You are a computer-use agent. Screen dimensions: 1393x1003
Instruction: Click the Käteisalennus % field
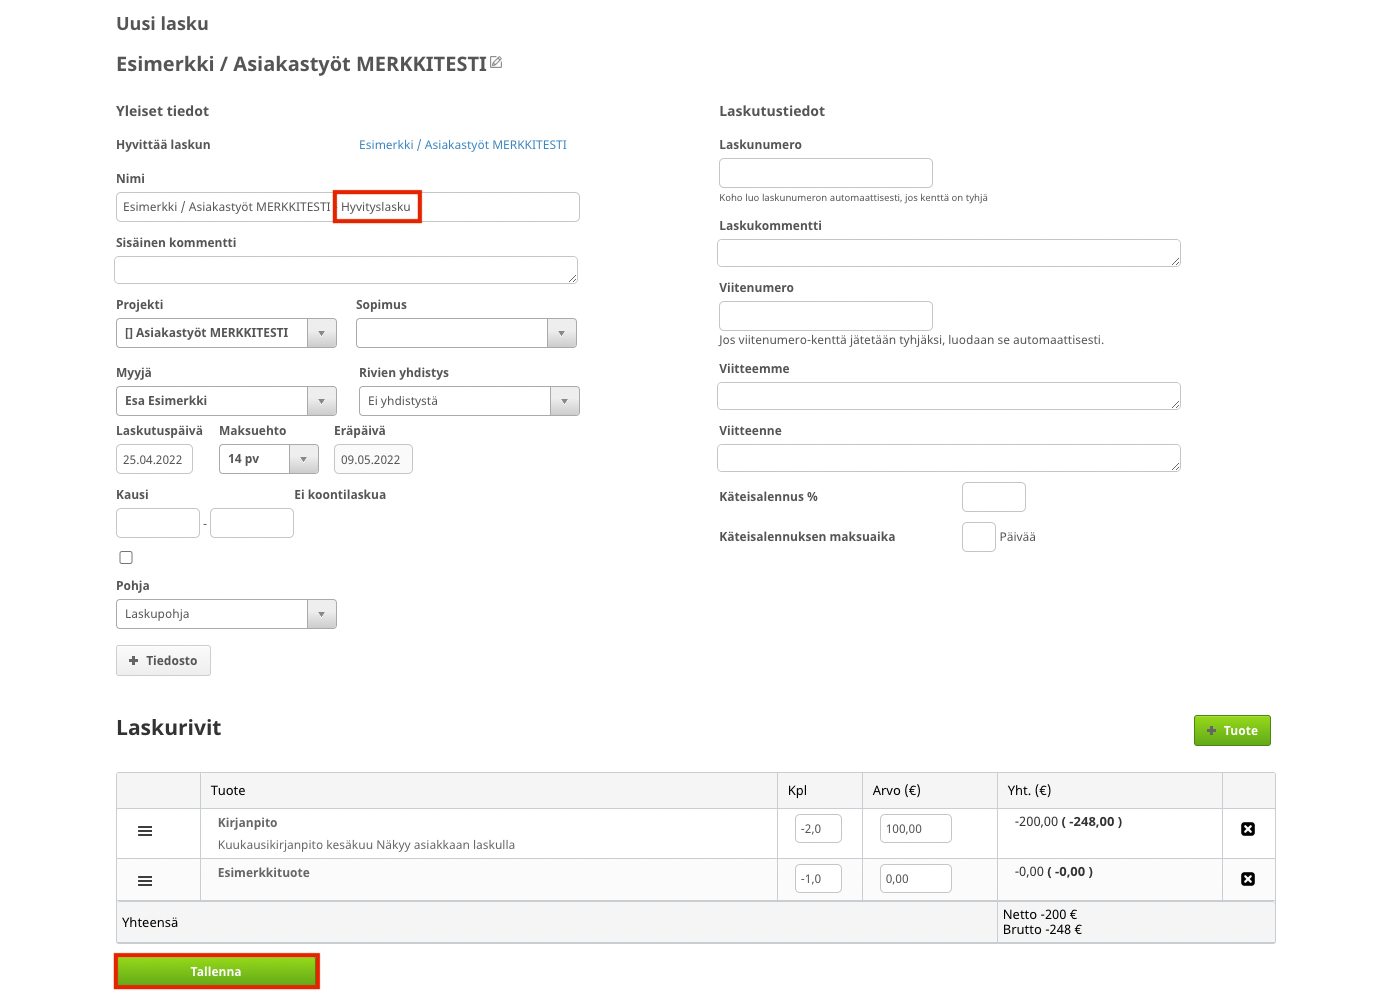pyautogui.click(x=994, y=497)
